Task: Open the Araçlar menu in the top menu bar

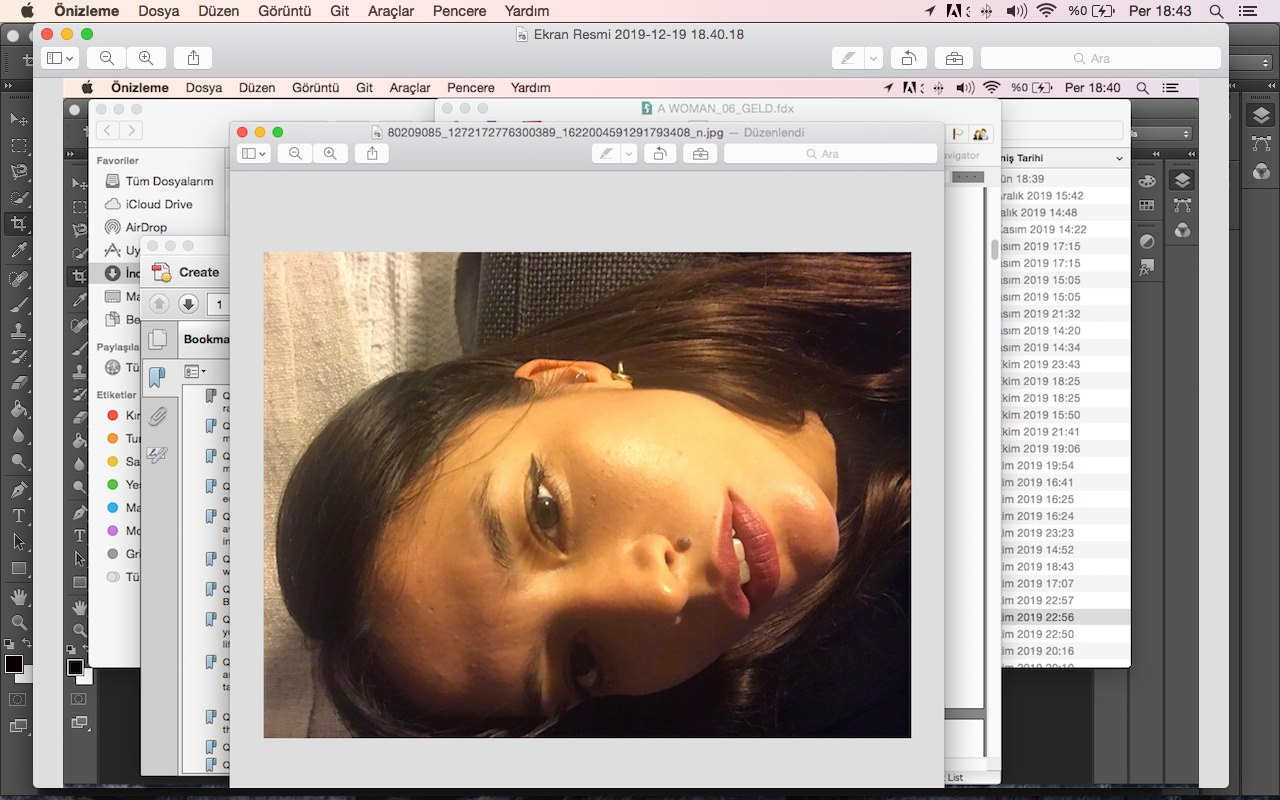Action: click(x=391, y=11)
